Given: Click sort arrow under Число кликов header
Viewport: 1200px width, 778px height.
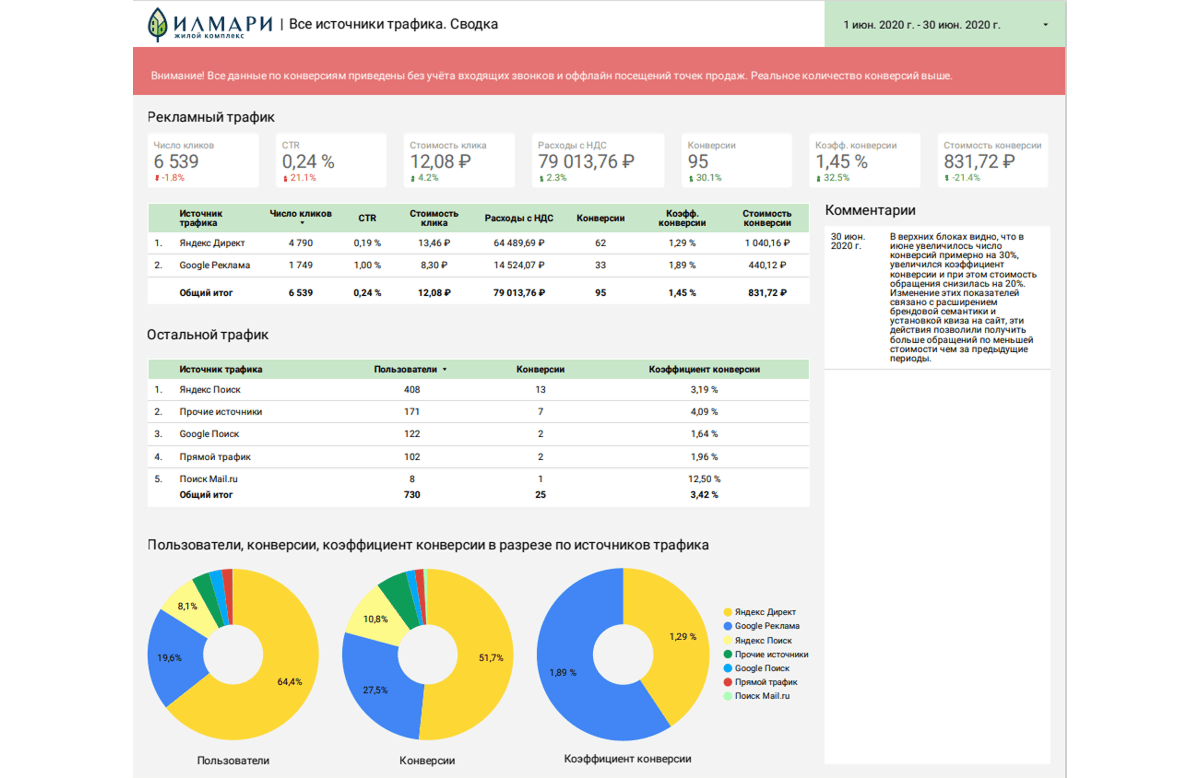Looking at the screenshot, I should (x=301, y=223).
